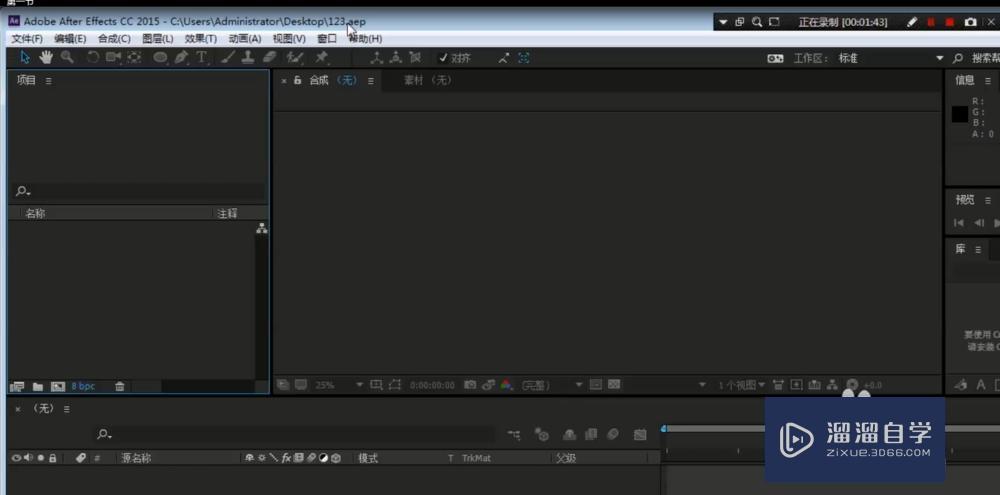Click the project panel search field
Screen dimensions: 1000x495
pos(138,191)
